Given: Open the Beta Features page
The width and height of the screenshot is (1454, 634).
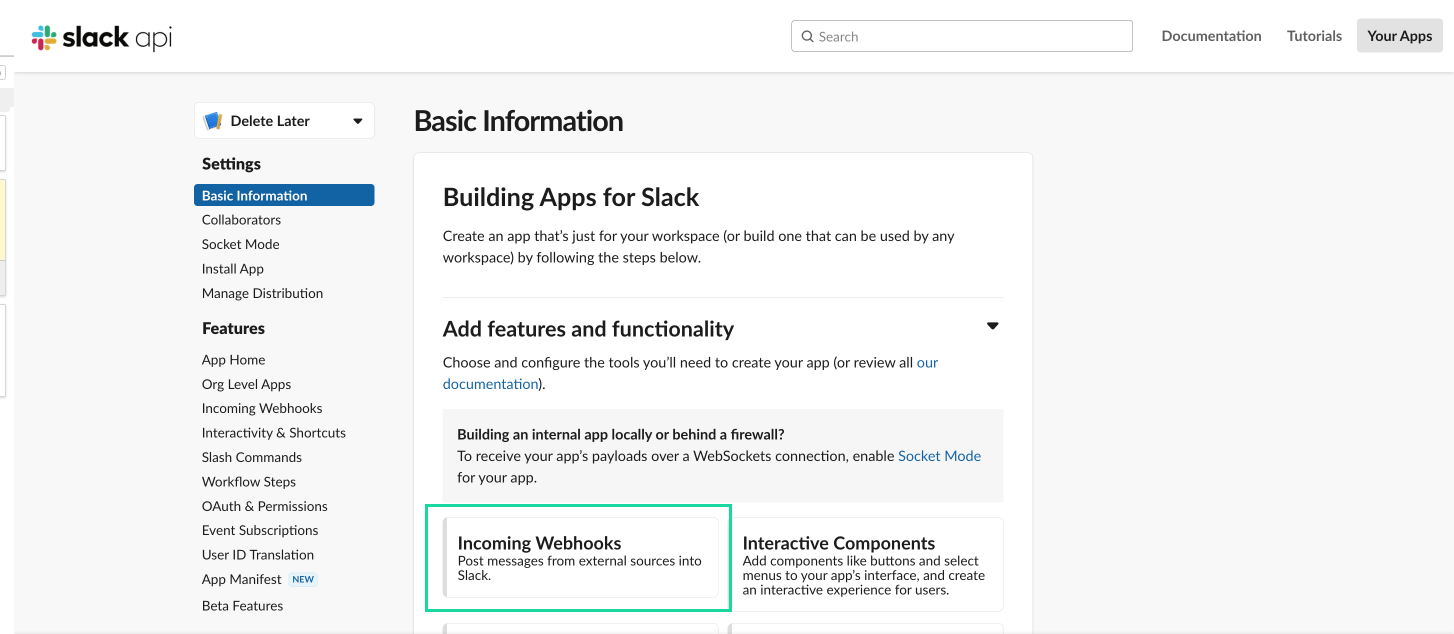Looking at the screenshot, I should point(242,605).
